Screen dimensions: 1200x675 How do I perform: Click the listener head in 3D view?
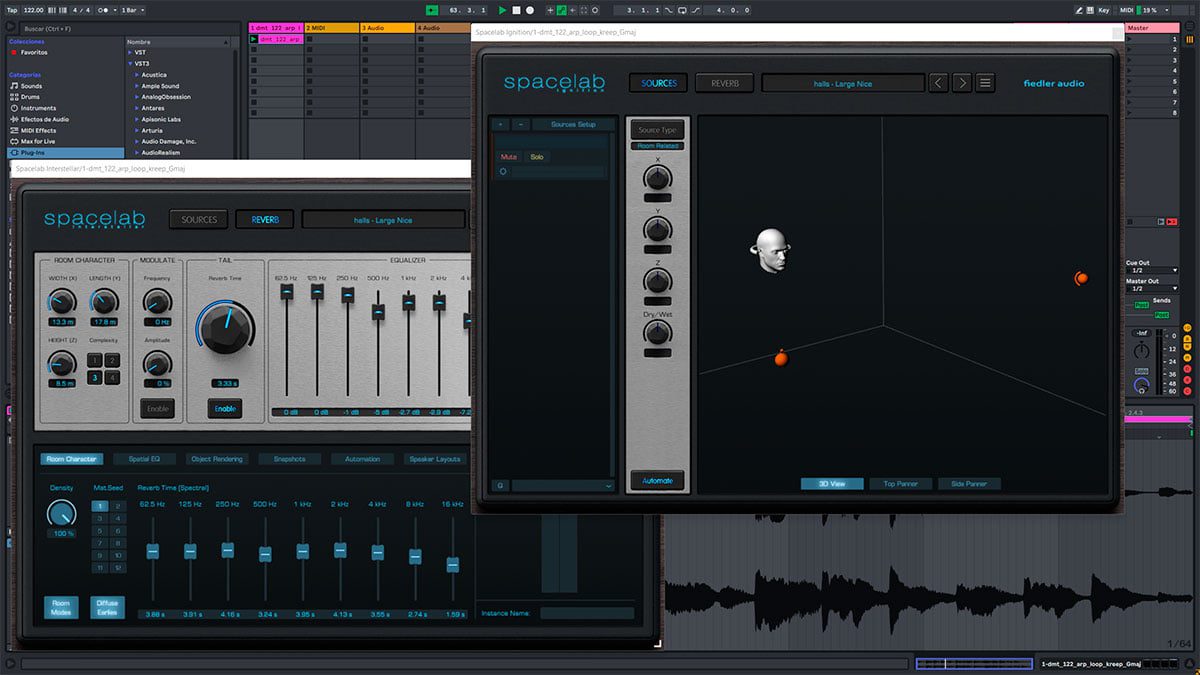point(769,250)
